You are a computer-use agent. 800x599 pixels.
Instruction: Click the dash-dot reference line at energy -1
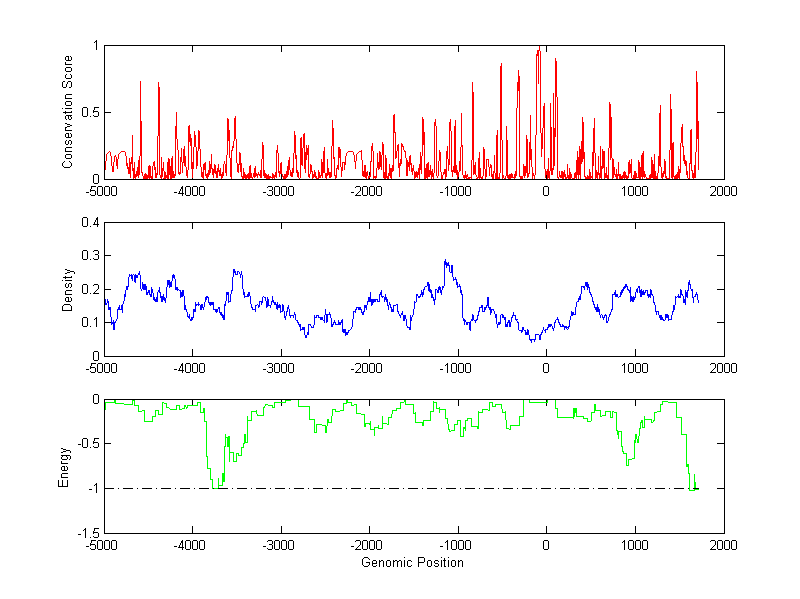[400, 488]
